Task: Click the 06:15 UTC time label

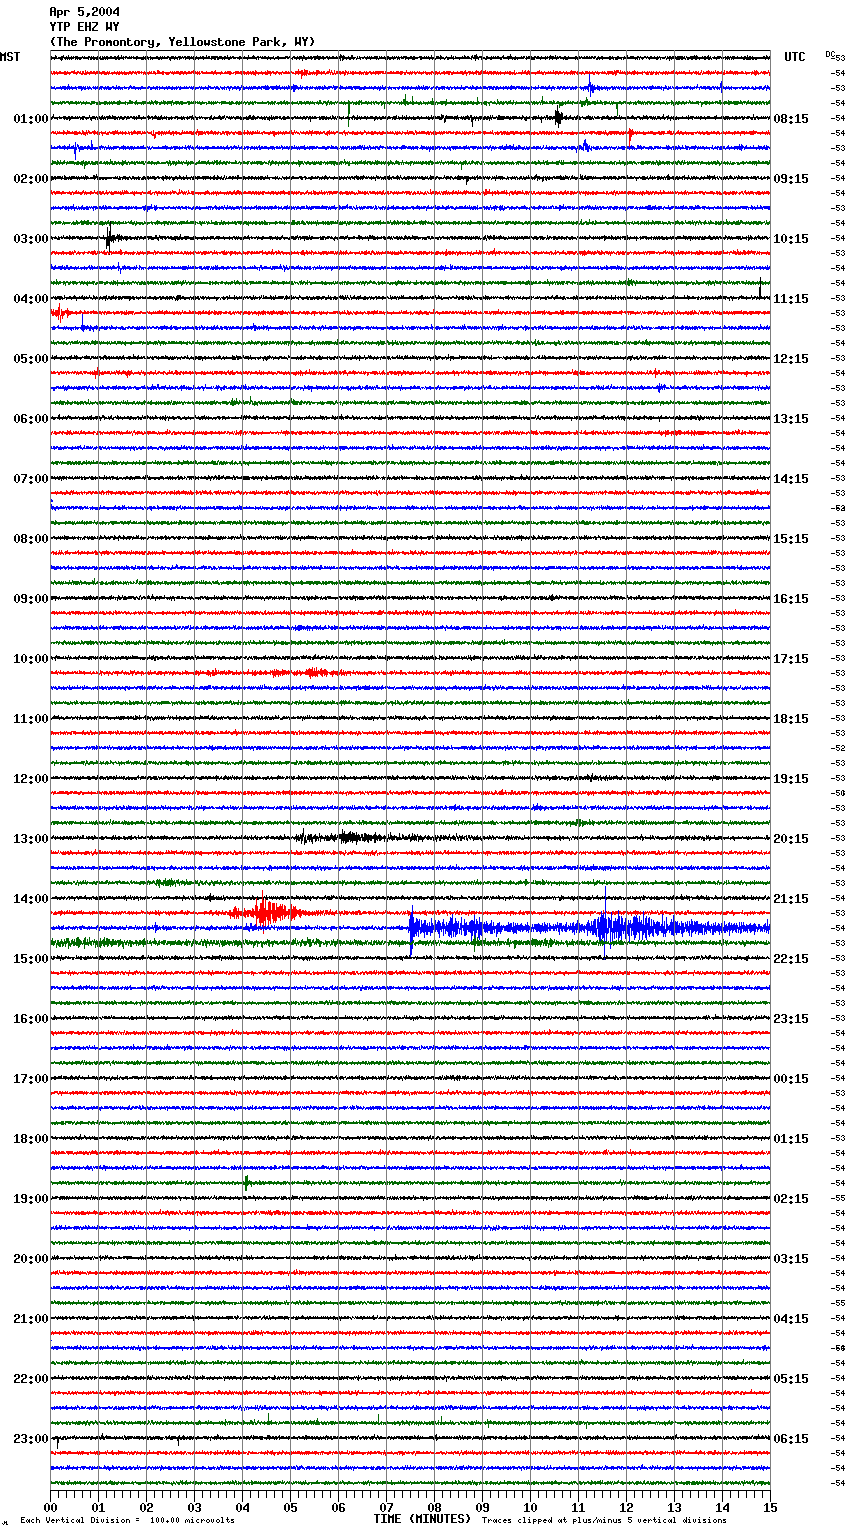Action: click(x=791, y=1439)
